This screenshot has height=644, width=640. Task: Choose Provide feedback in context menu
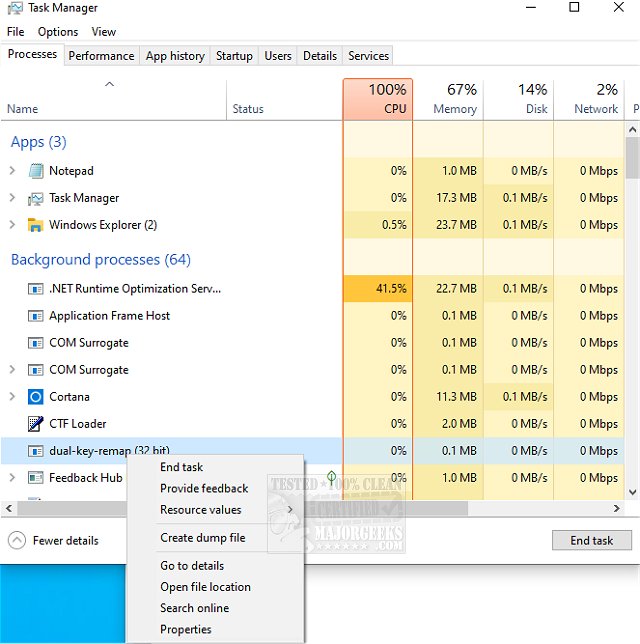[216, 488]
